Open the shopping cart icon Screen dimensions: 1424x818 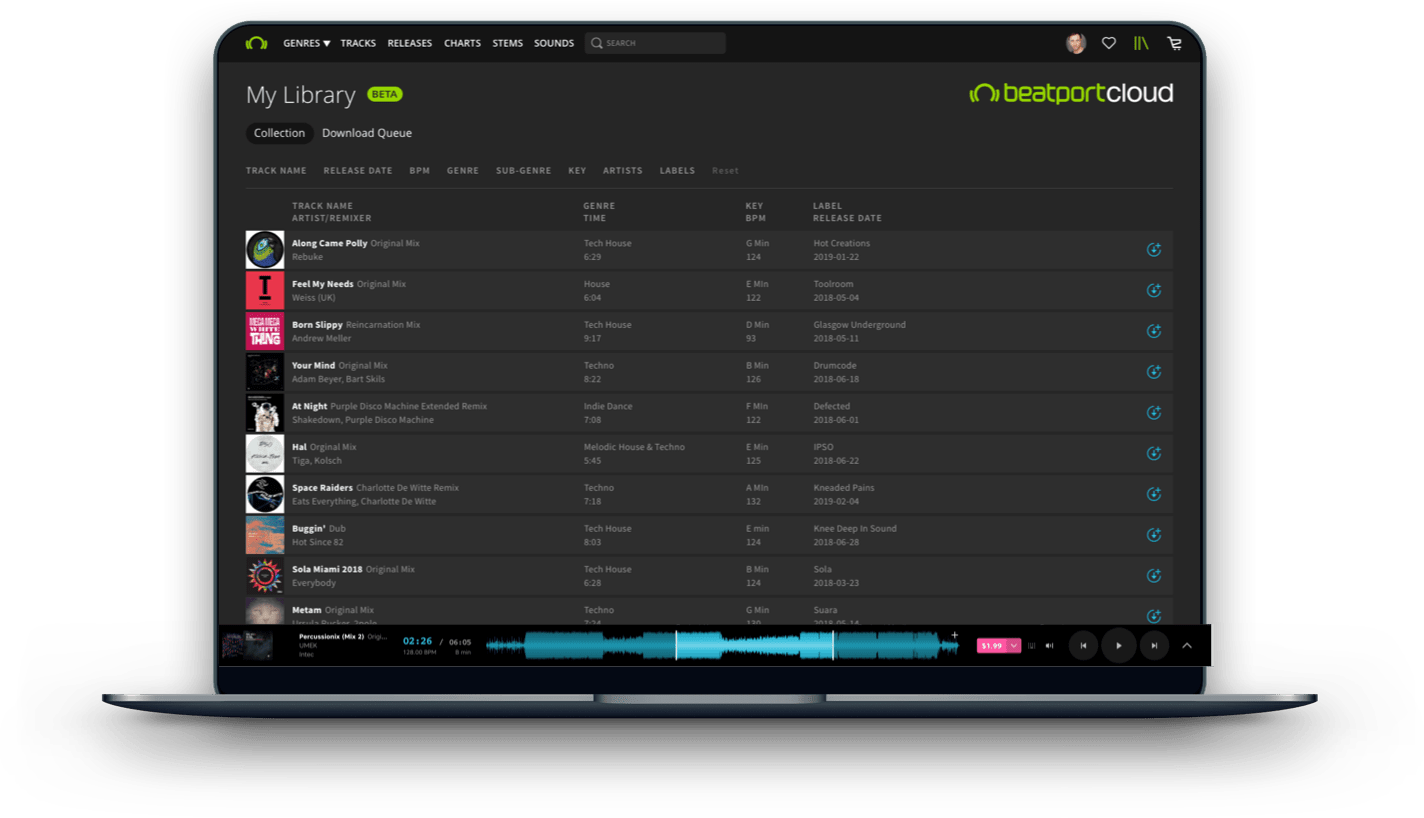(1174, 43)
